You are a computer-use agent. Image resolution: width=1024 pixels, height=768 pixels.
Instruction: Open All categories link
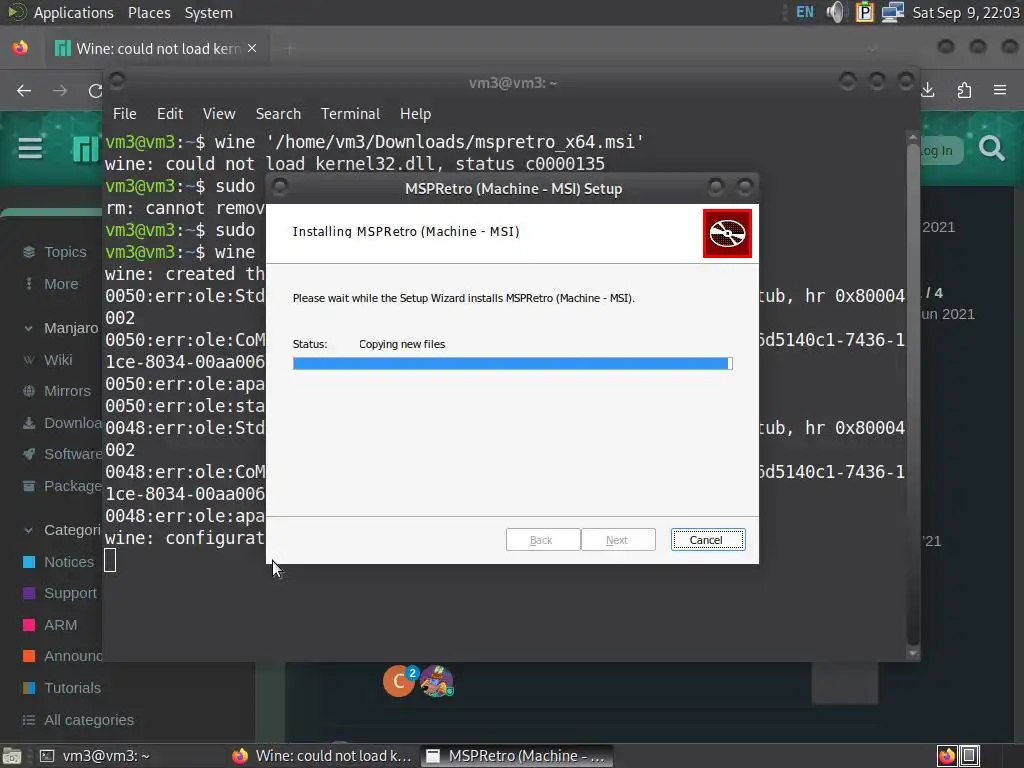click(x=78, y=720)
